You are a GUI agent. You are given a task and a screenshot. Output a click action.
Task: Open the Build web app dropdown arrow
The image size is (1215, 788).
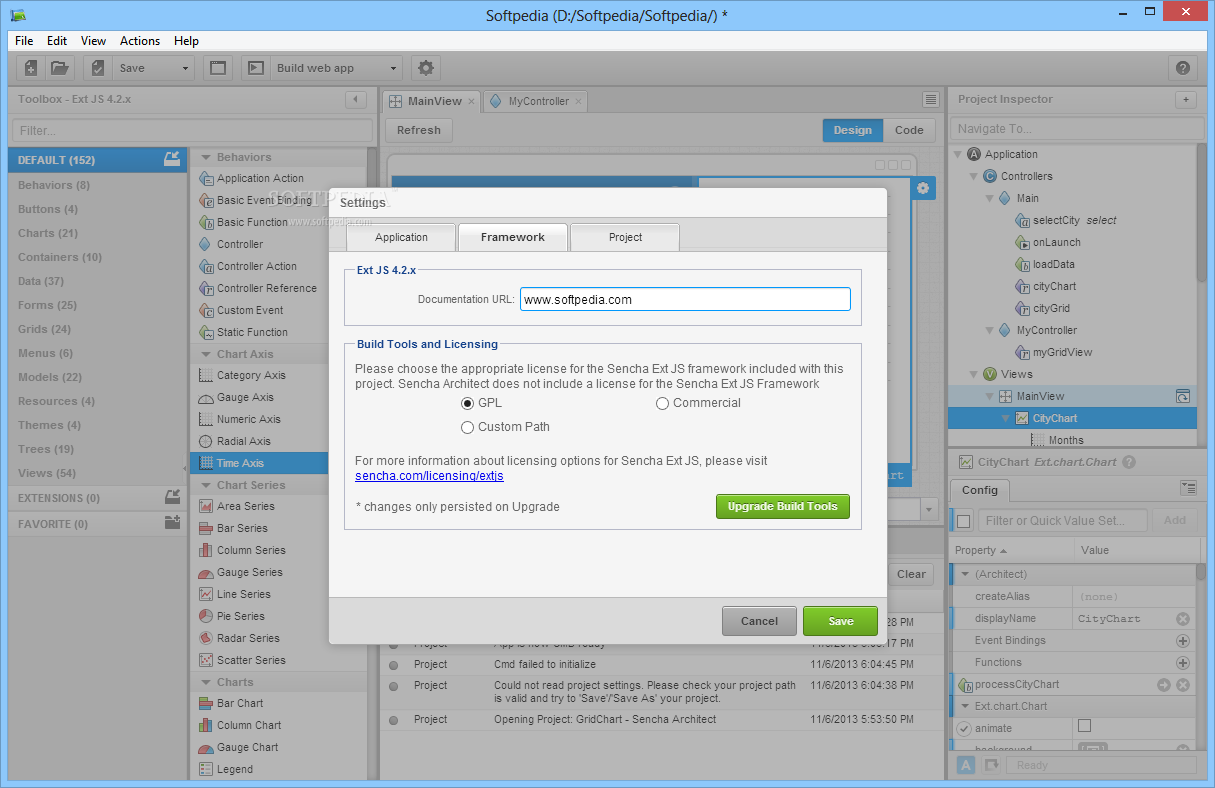pyautogui.click(x=393, y=68)
